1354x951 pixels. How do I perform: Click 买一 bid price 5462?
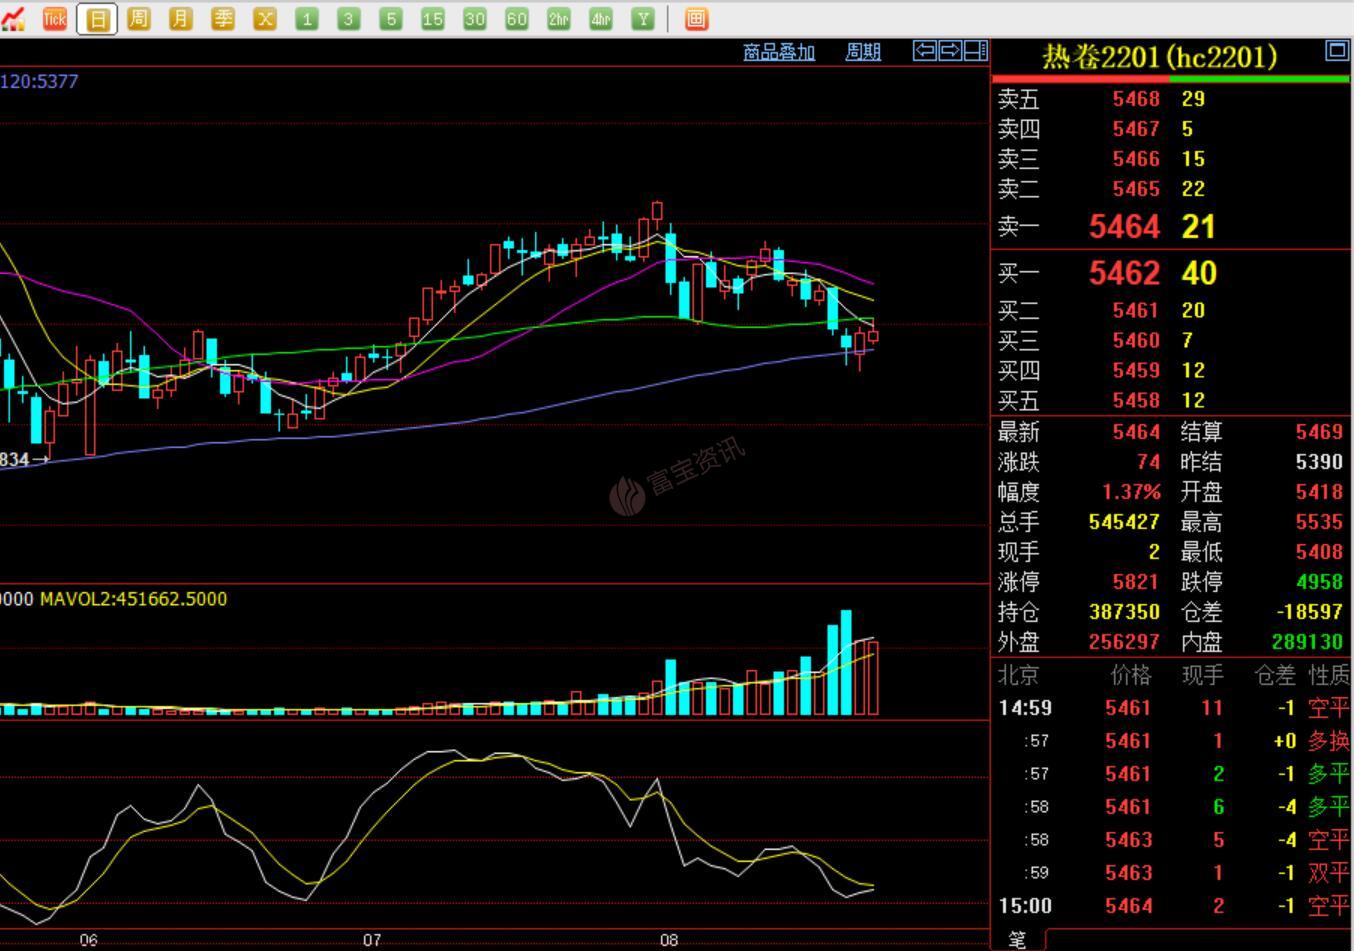pos(1124,273)
